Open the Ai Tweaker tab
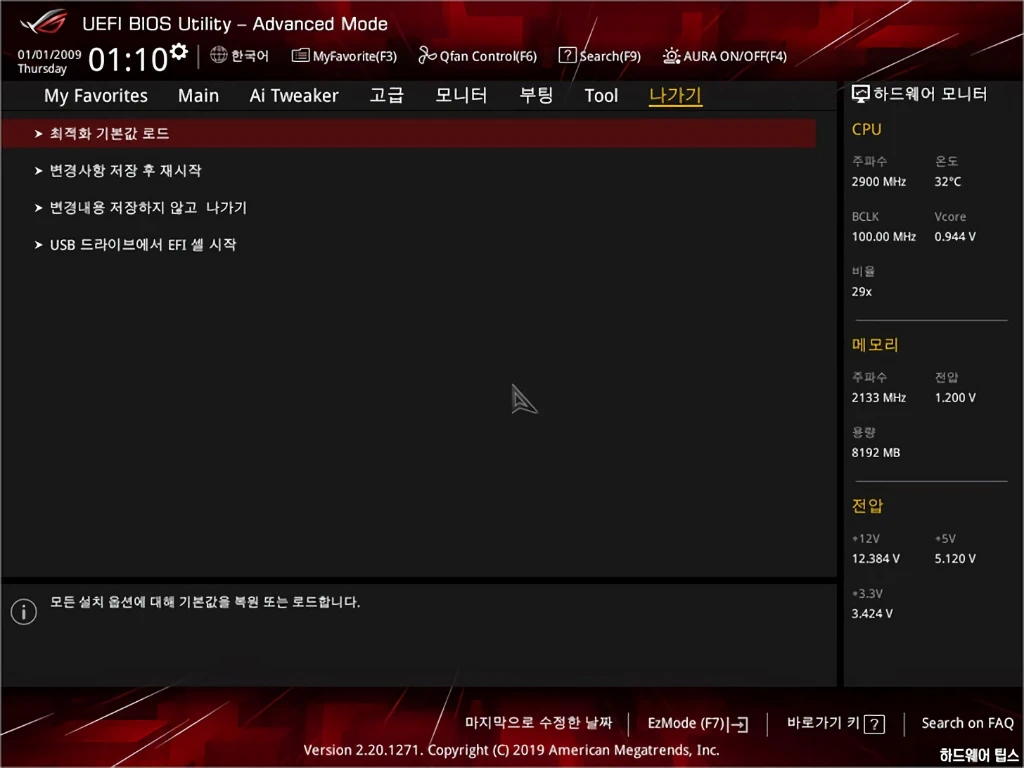1024x768 pixels. click(294, 95)
